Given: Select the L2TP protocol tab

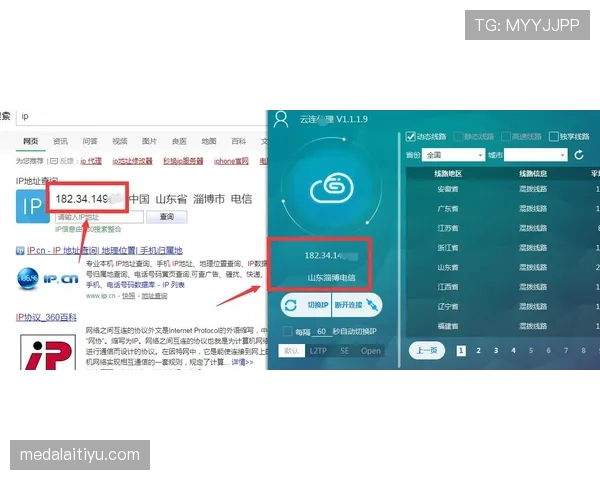Looking at the screenshot, I should [318, 351].
